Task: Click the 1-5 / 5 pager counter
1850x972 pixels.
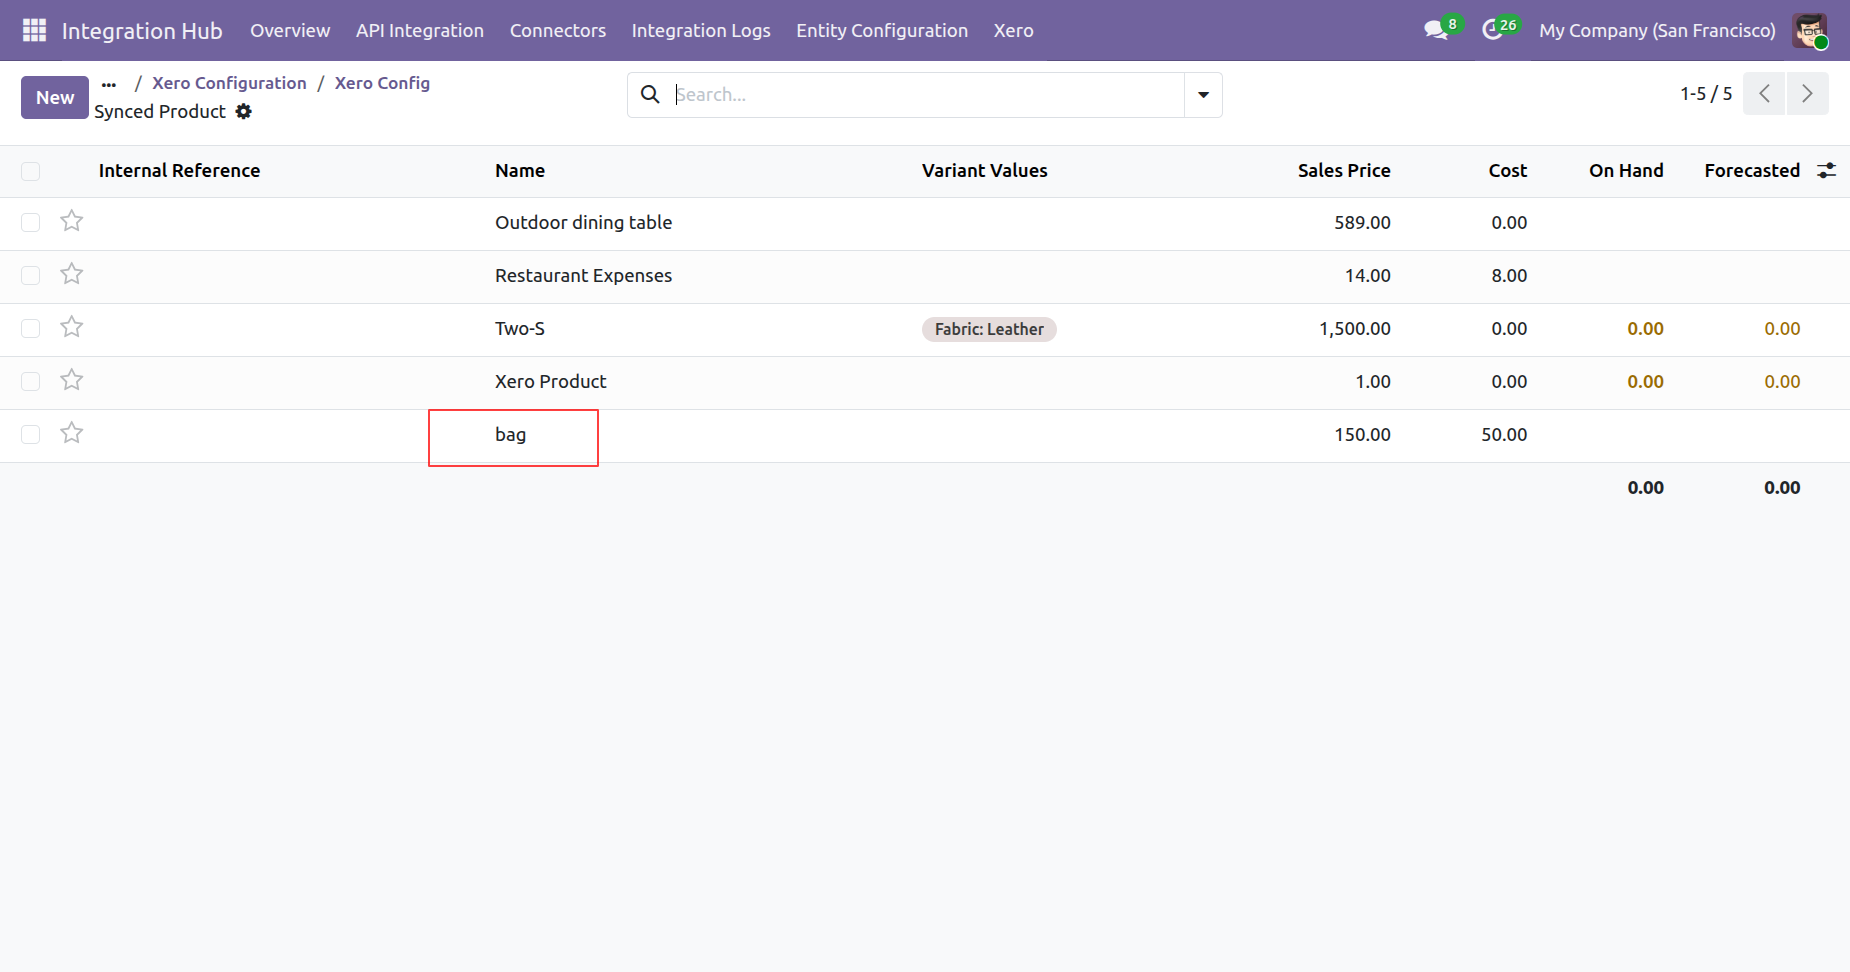Action: (1706, 94)
